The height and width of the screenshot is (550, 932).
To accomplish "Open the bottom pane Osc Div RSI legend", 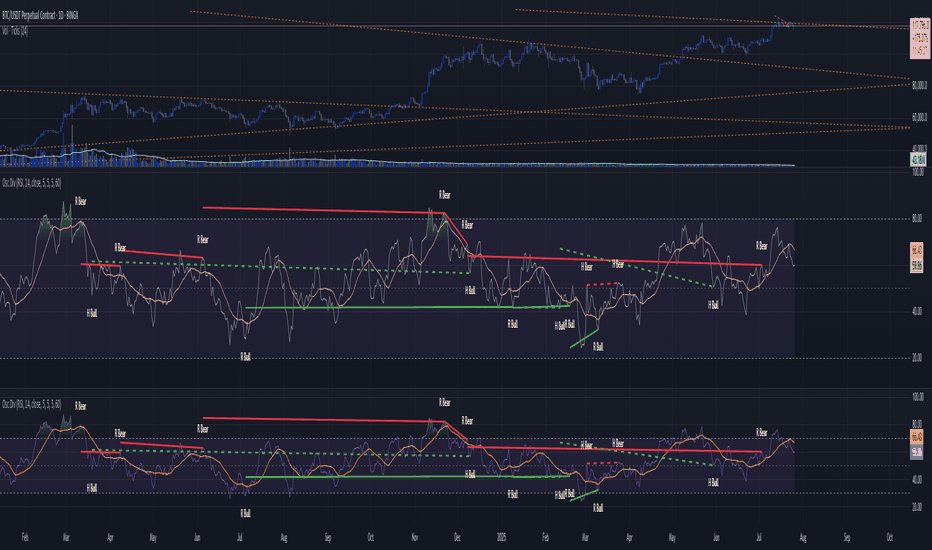I will [x=32, y=404].
